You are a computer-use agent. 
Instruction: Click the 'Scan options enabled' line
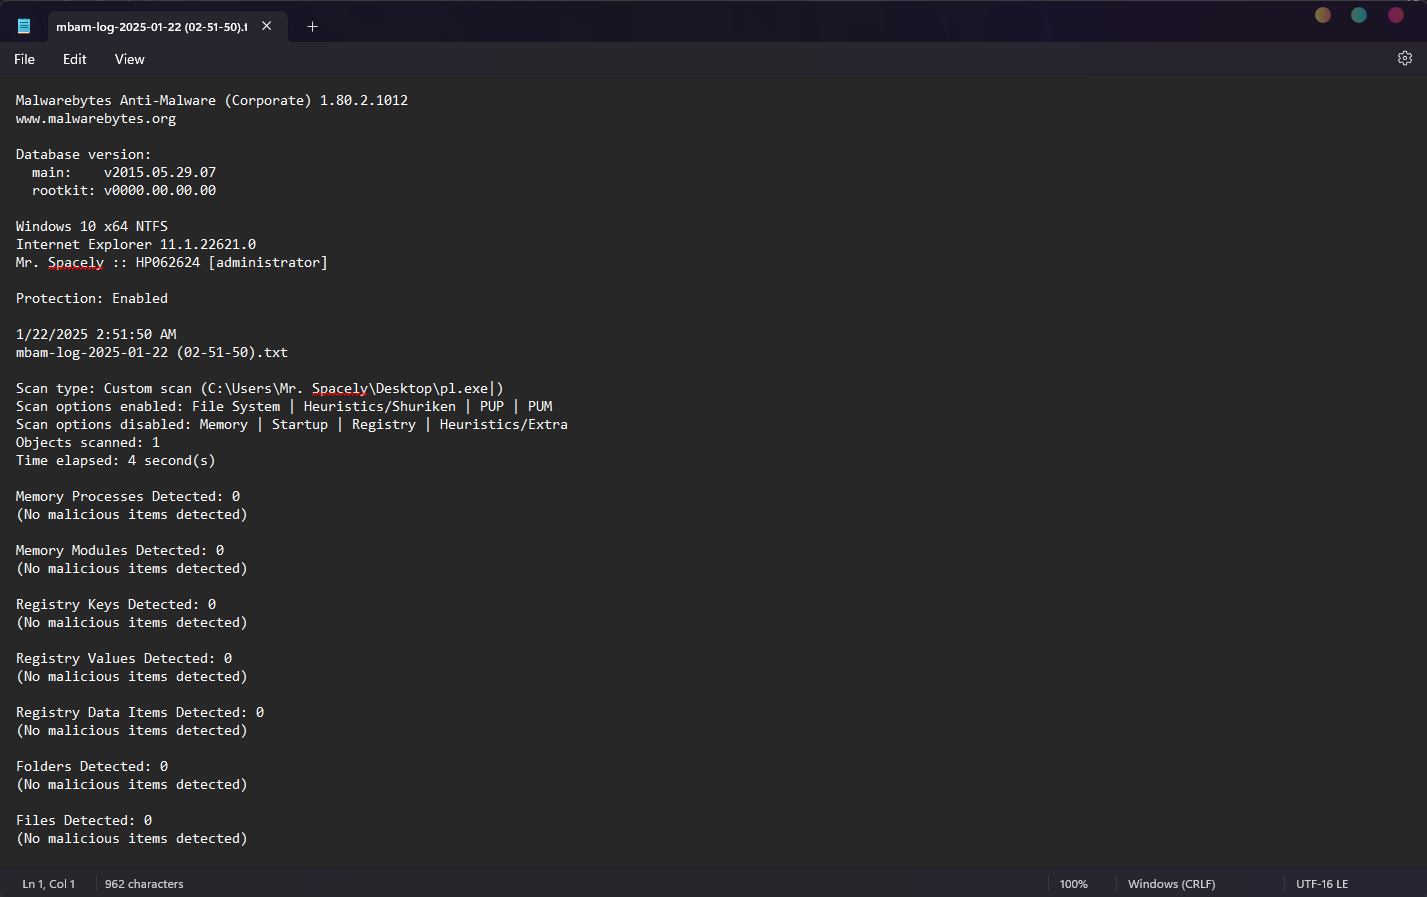pyautogui.click(x=284, y=406)
